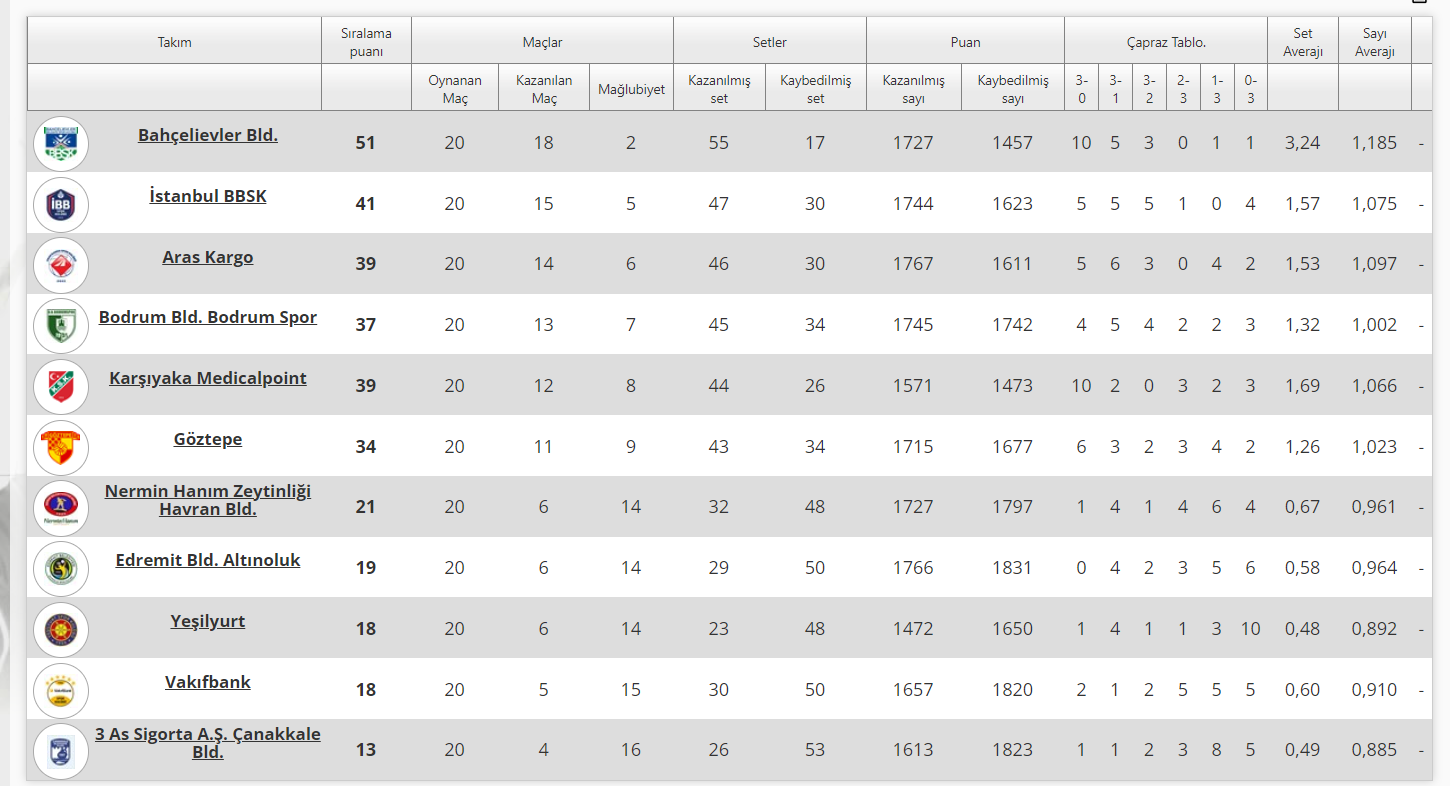1450x786 pixels.
Task: Select 1797 points lost in Nermin Hanım row
Action: [x=1013, y=508]
